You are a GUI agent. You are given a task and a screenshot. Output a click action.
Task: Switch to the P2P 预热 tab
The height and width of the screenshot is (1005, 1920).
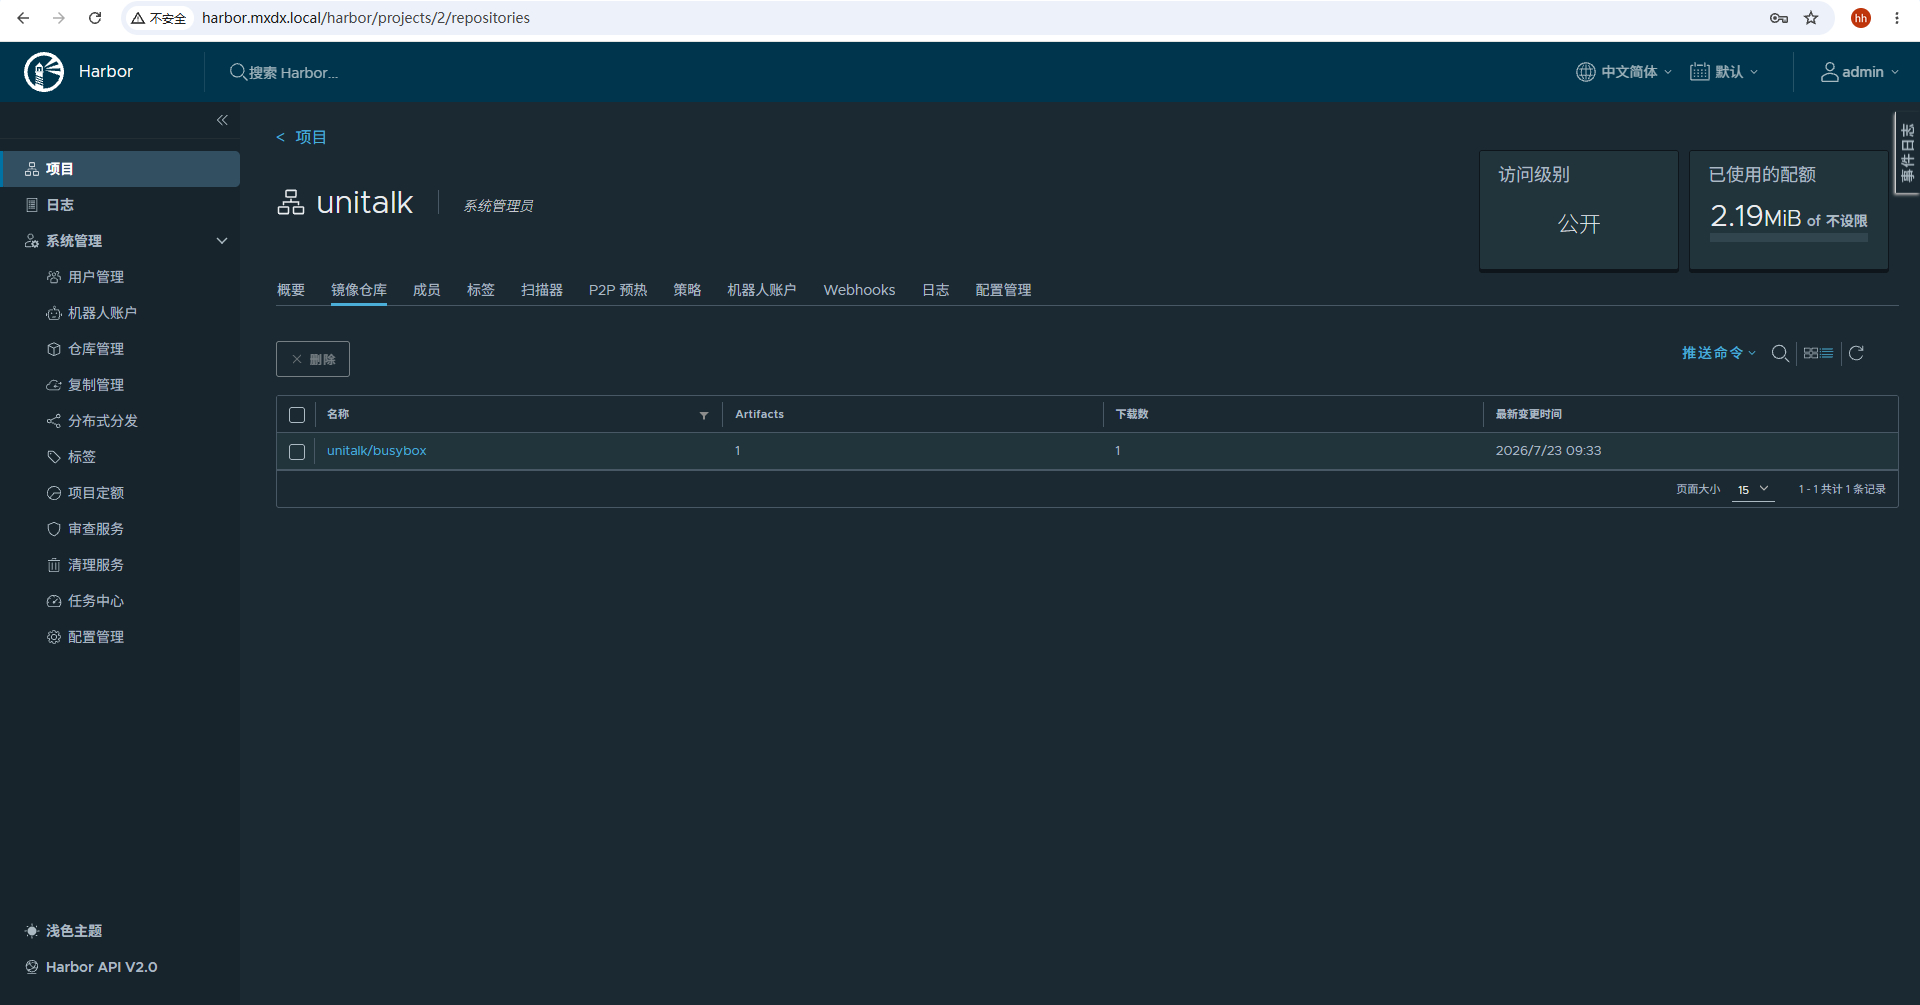point(618,290)
